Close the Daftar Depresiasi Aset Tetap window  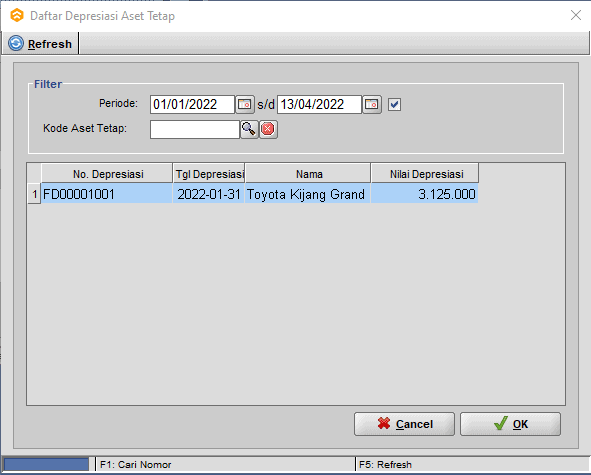pyautogui.click(x=576, y=15)
